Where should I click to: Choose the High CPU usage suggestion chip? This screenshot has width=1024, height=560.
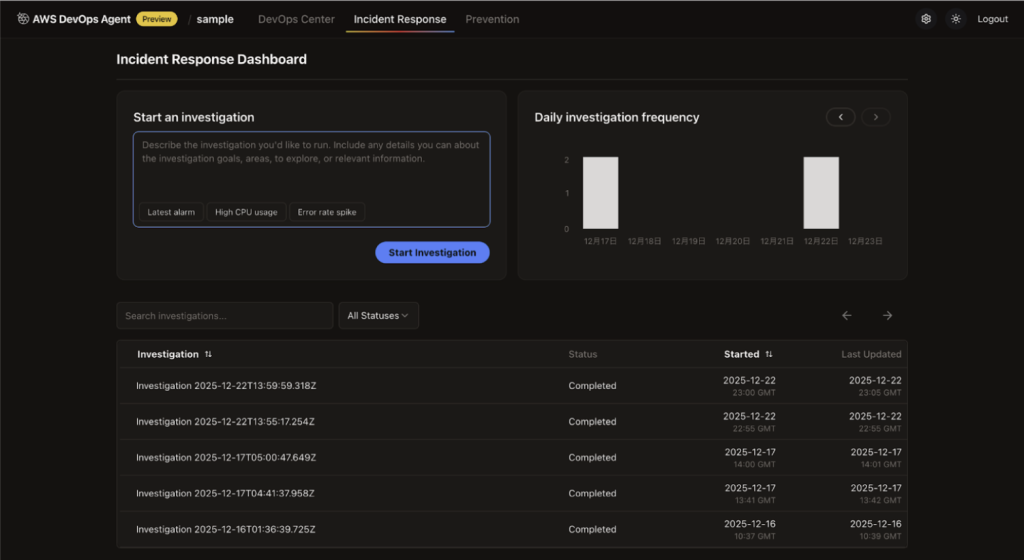[246, 212]
